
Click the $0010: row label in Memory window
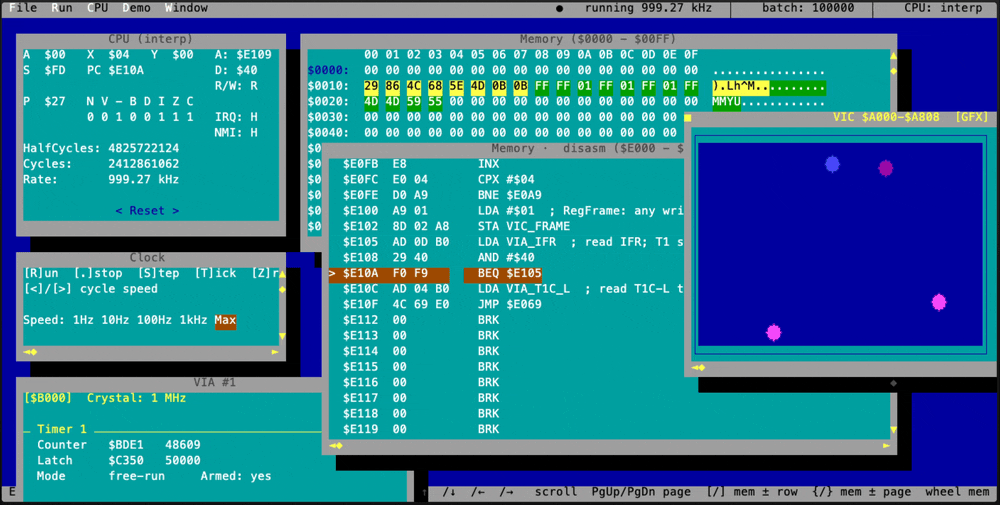[x=328, y=86]
